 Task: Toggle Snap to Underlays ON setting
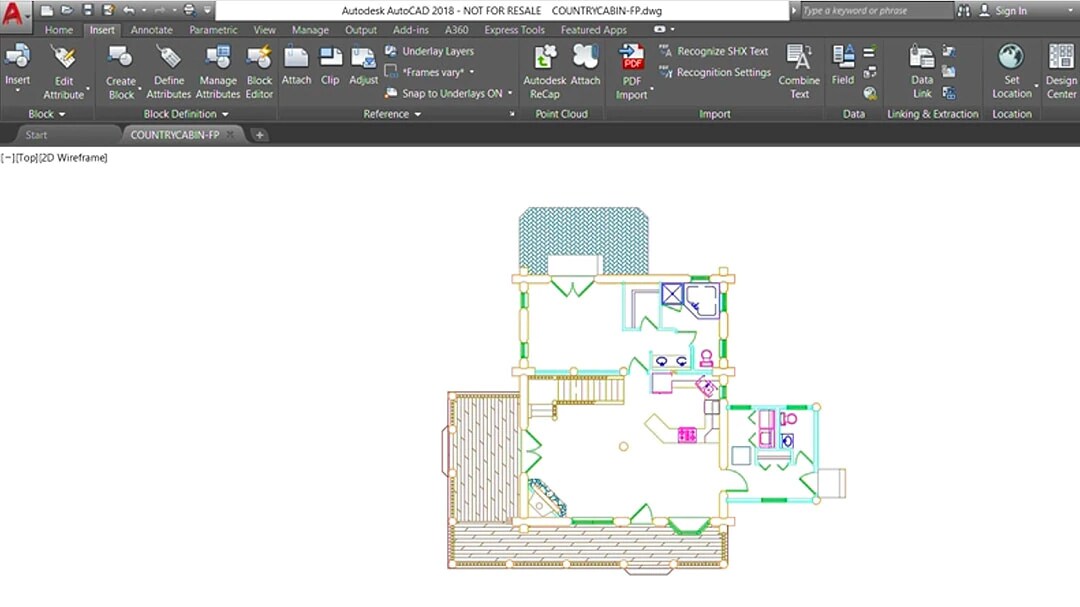pyautogui.click(x=451, y=93)
